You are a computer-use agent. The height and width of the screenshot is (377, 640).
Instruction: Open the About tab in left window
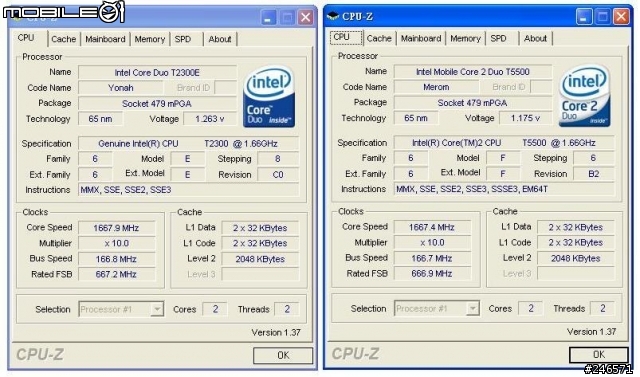(x=220, y=39)
